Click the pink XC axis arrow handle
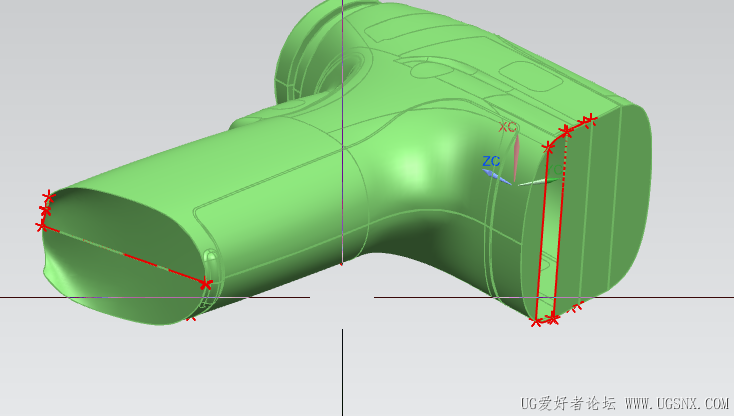 coord(516,158)
